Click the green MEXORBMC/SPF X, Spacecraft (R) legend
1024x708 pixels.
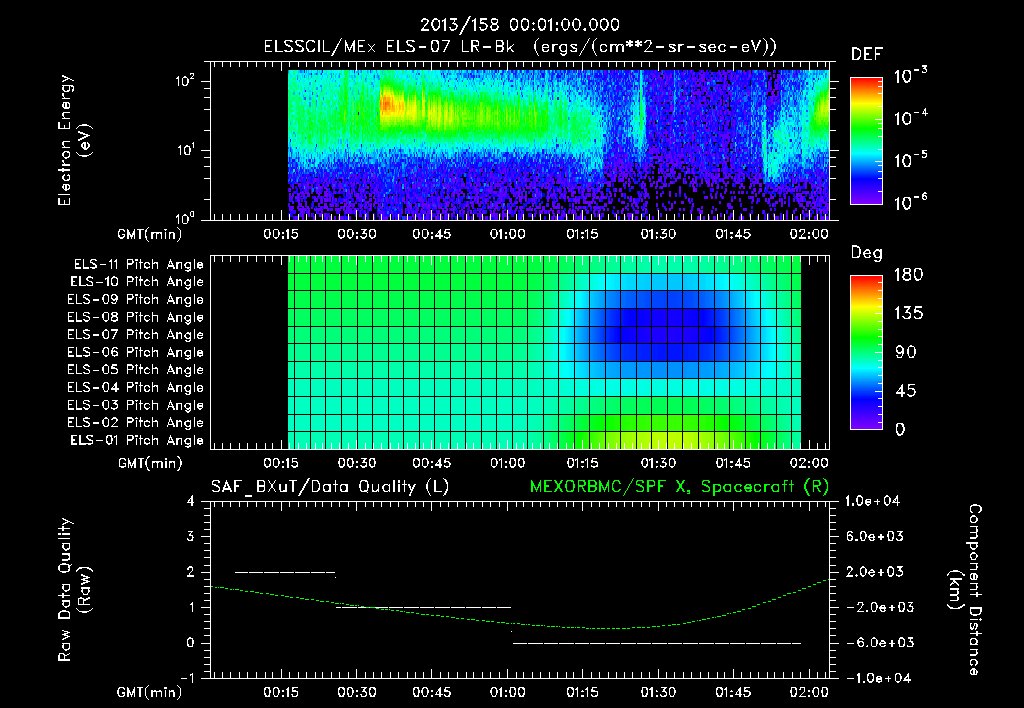click(679, 487)
